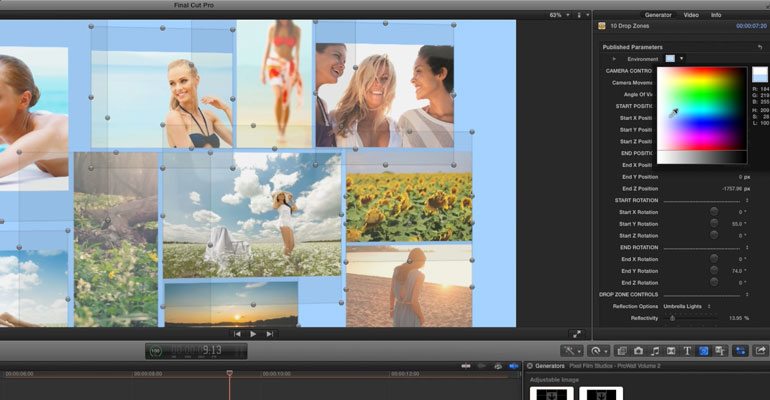Click the timeline playhead marker

point(229,373)
